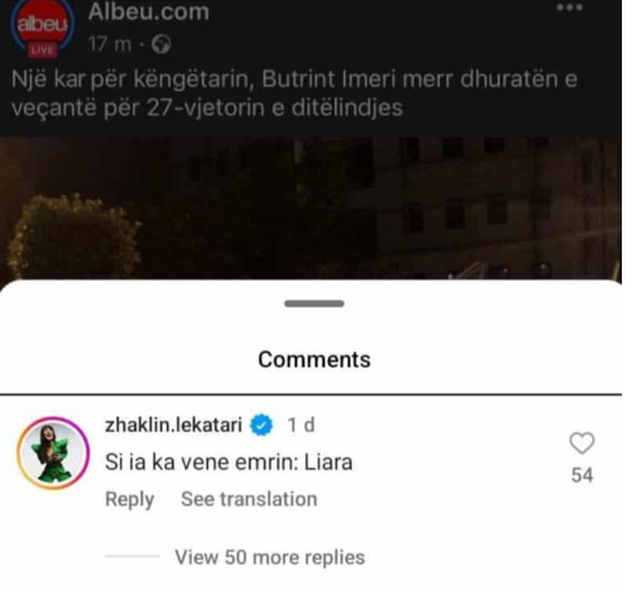640x596 pixels.
Task: Open the zhaklin.lekatari username link
Action: click(x=173, y=425)
